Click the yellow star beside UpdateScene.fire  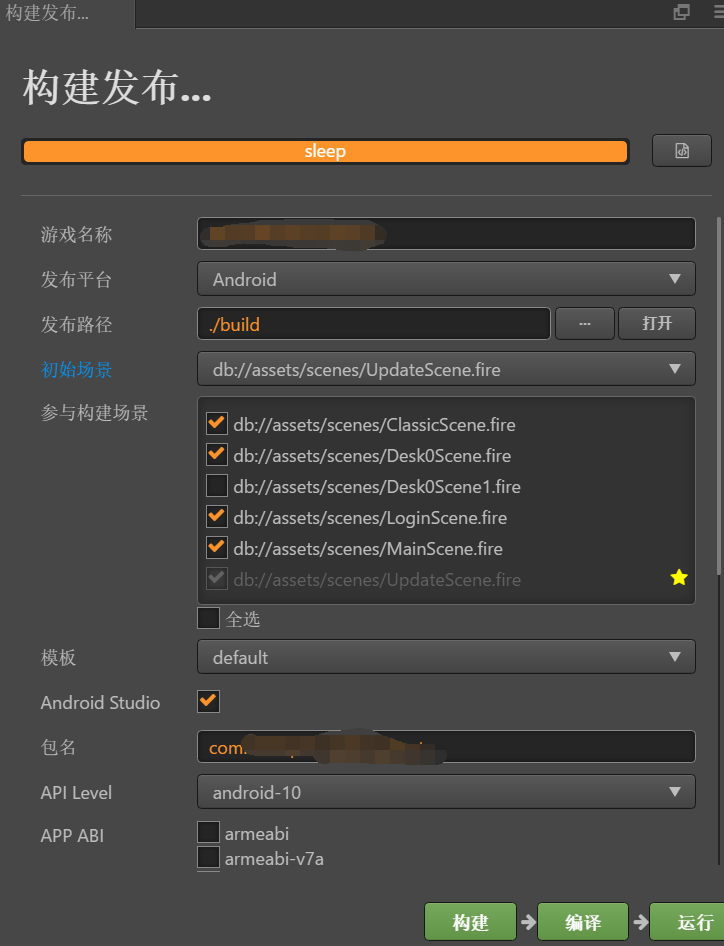[x=679, y=578]
